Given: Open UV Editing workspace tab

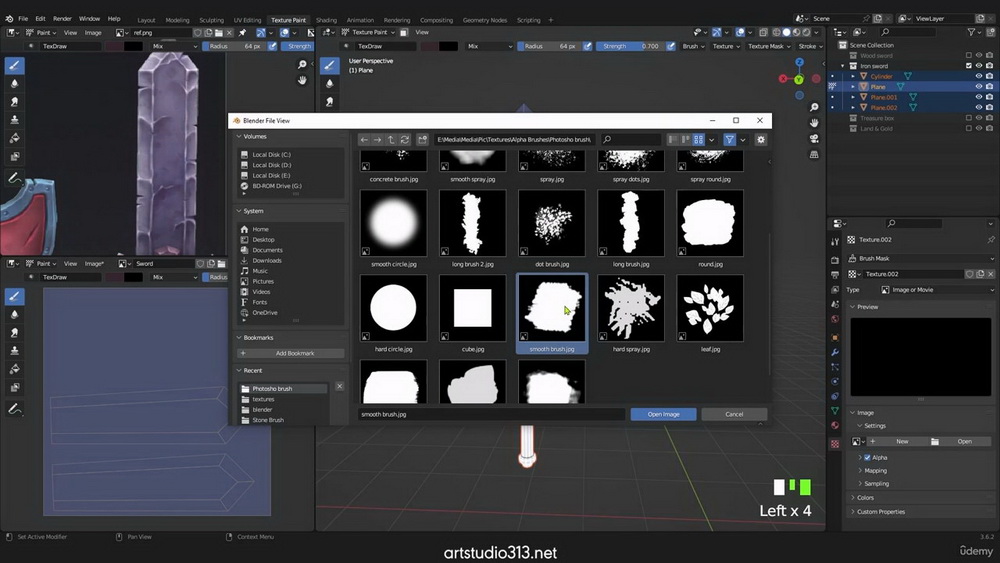Looking at the screenshot, I should pyautogui.click(x=247, y=20).
